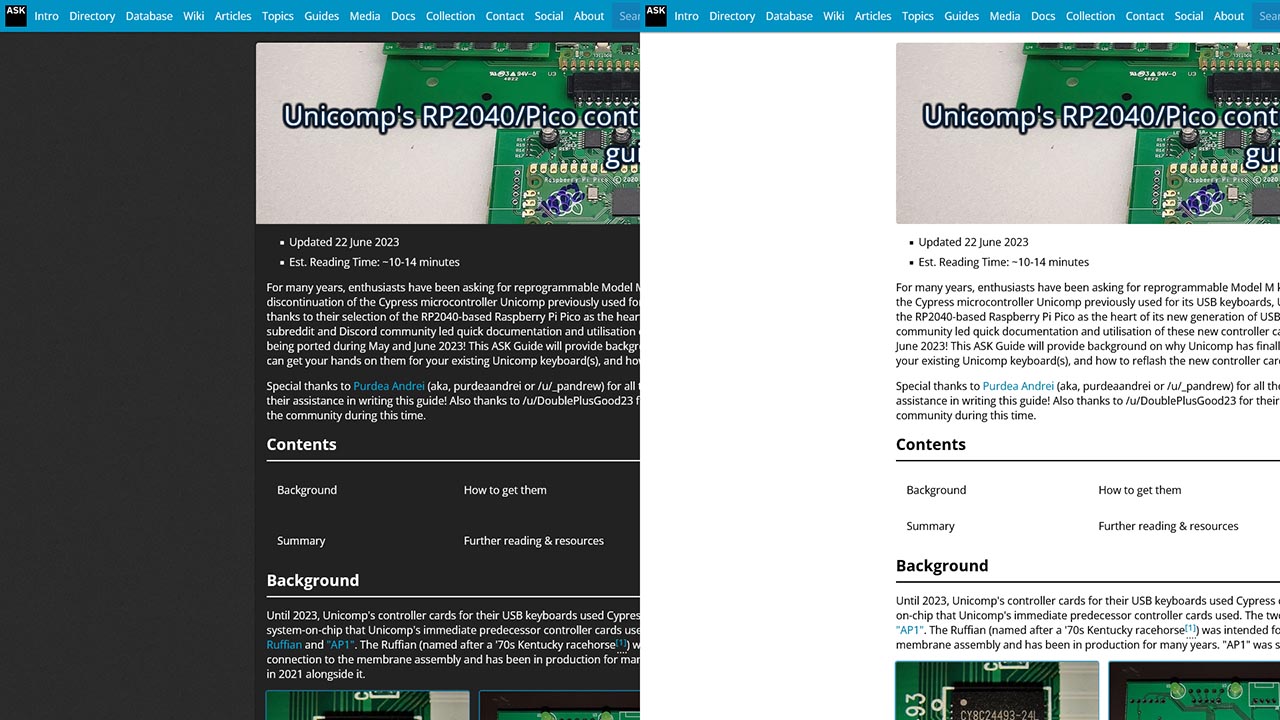This screenshot has width=1280, height=720.
Task: Click the ASK logo on the light-theme page
Action: [x=655, y=15]
